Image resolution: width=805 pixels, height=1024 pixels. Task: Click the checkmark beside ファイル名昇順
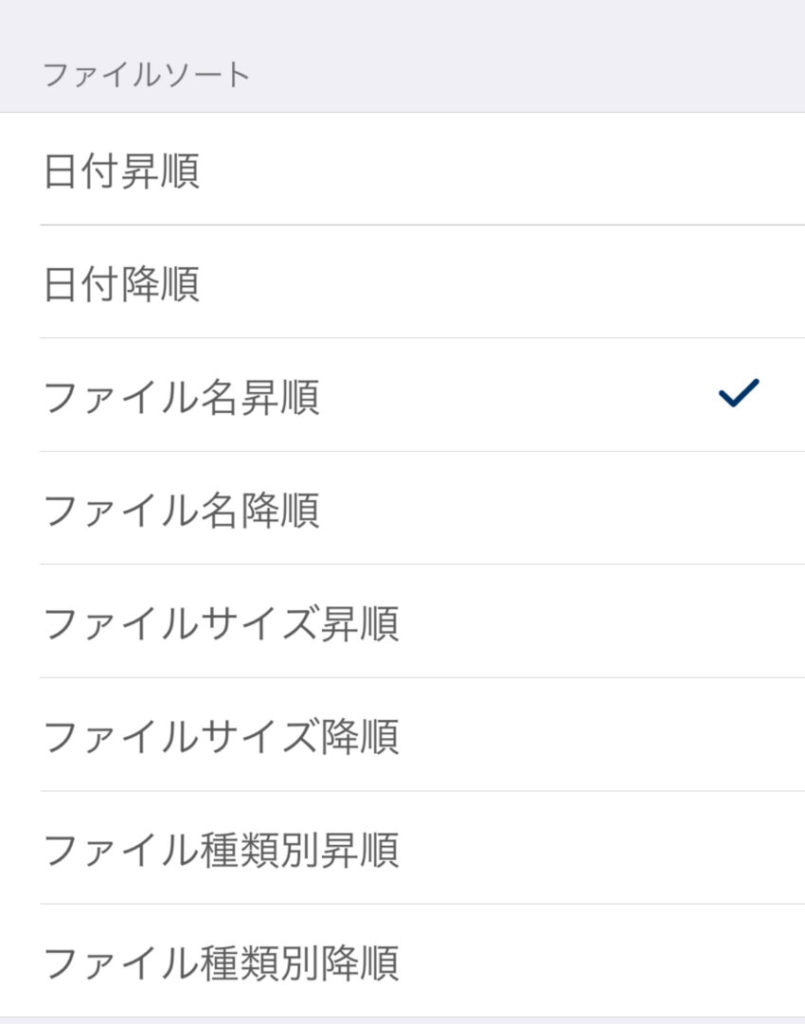coord(738,394)
